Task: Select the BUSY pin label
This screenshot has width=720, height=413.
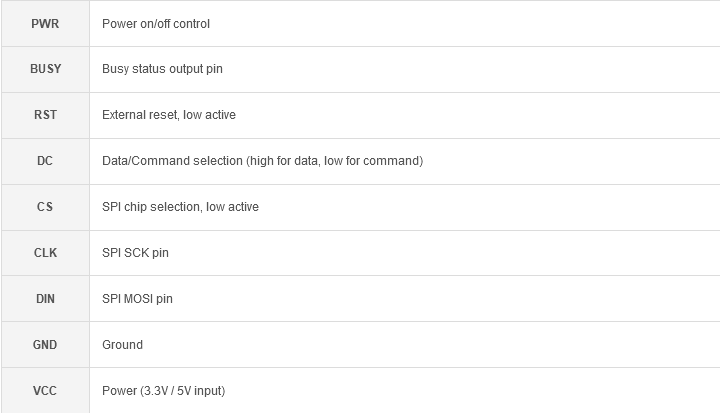Action: tap(45, 69)
